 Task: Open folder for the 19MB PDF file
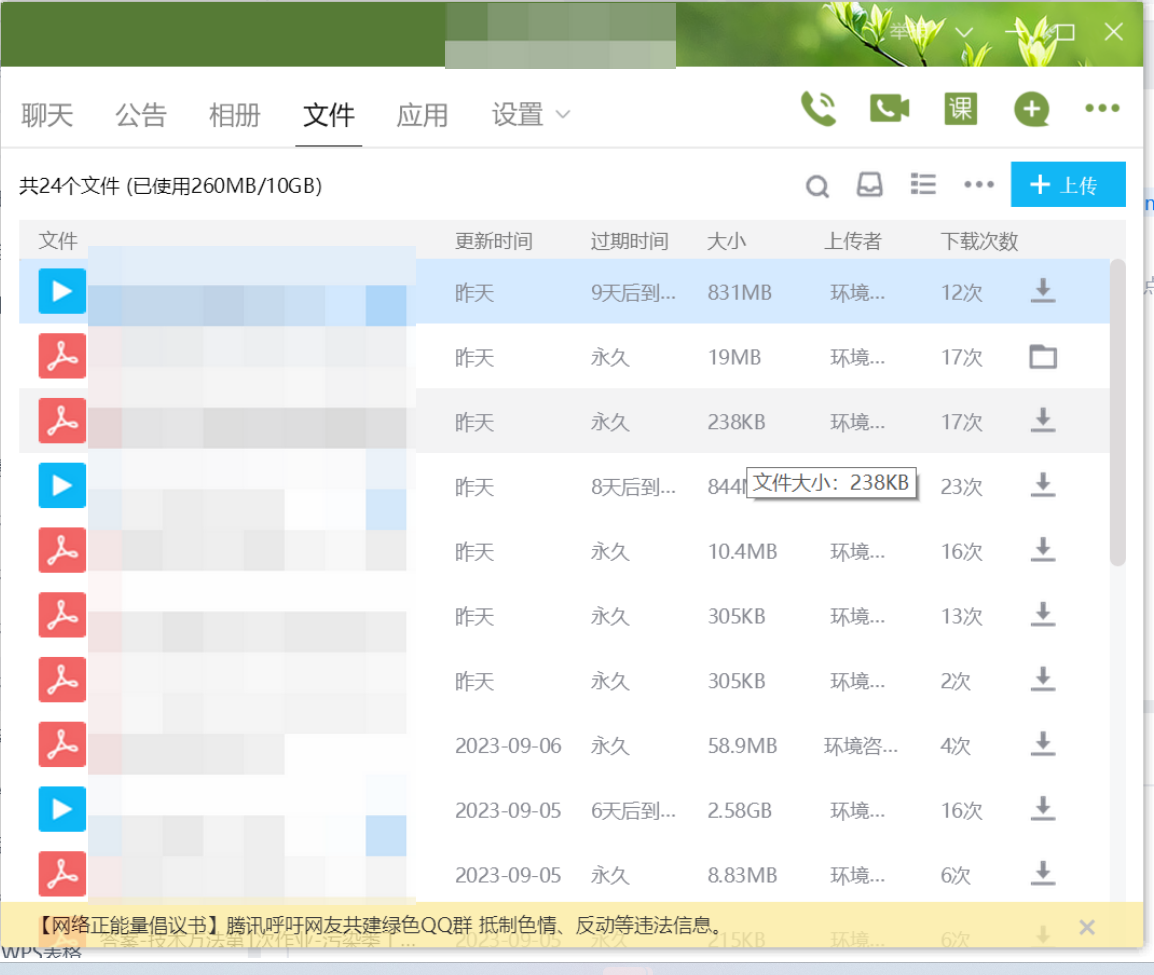[x=1043, y=357]
